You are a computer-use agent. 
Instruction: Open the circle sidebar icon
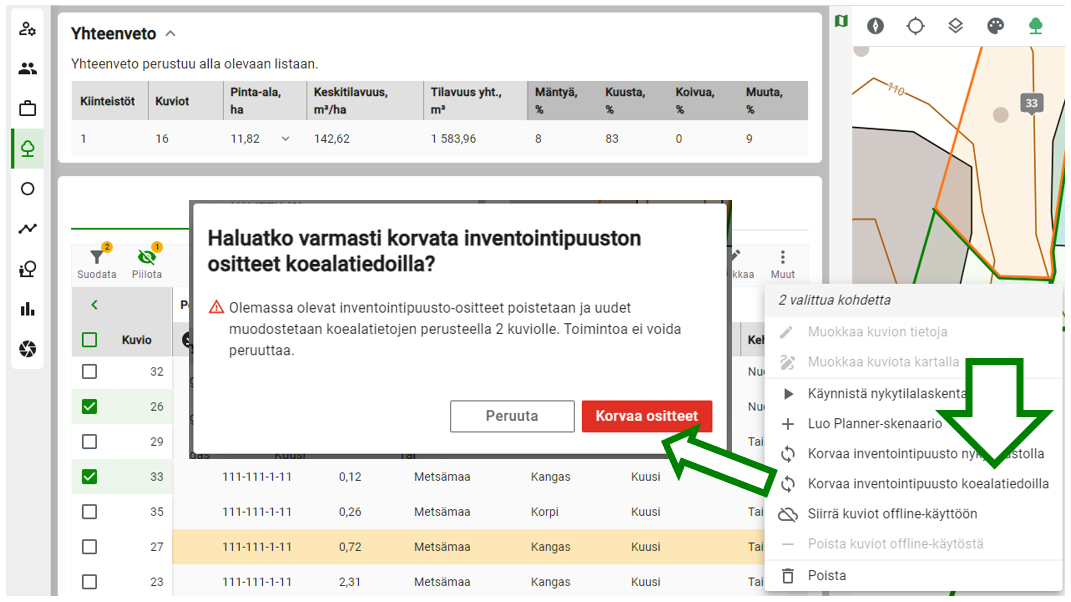tap(27, 189)
